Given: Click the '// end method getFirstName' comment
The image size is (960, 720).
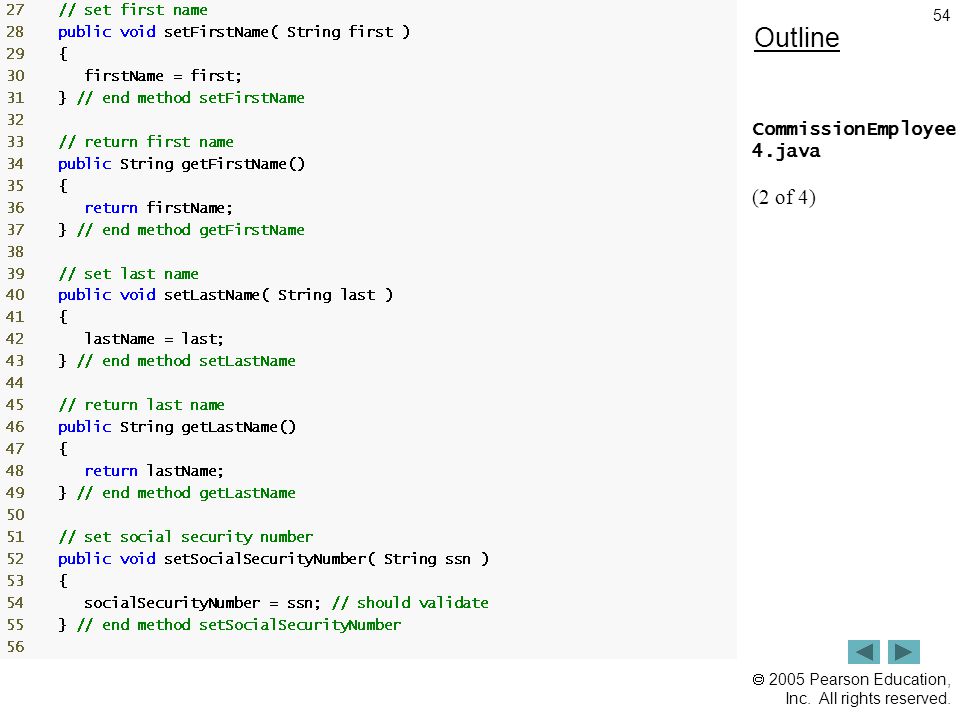Looking at the screenshot, I should (x=191, y=230).
